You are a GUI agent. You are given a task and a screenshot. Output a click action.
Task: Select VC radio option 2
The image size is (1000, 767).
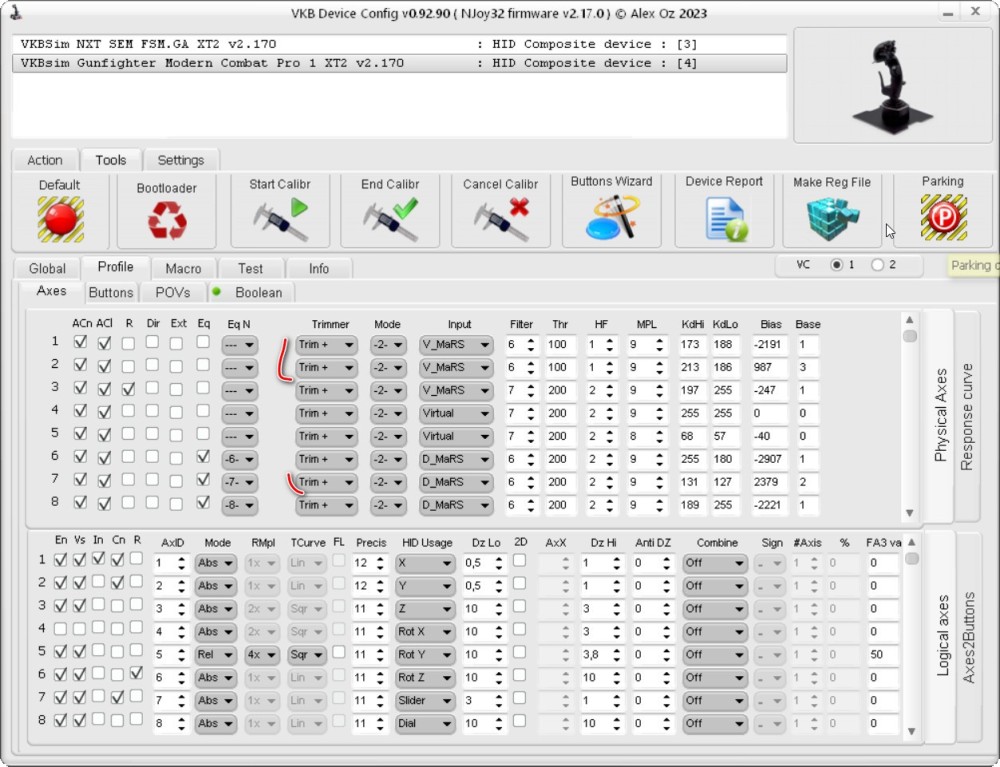(878, 265)
